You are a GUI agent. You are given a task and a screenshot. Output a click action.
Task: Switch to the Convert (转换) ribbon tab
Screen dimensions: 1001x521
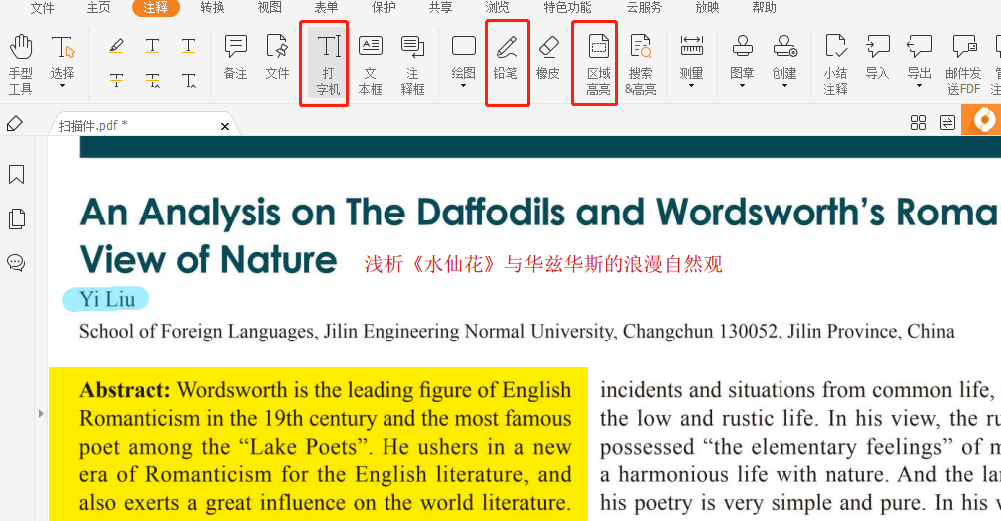[212, 8]
